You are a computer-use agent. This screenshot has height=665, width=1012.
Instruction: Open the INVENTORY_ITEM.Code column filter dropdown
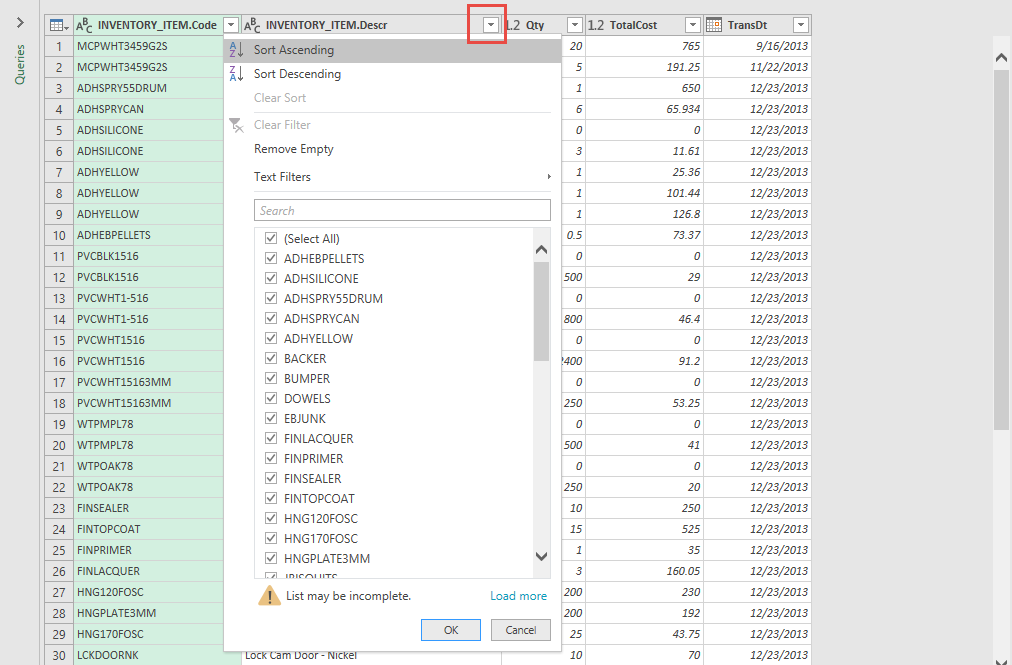[x=232, y=25]
